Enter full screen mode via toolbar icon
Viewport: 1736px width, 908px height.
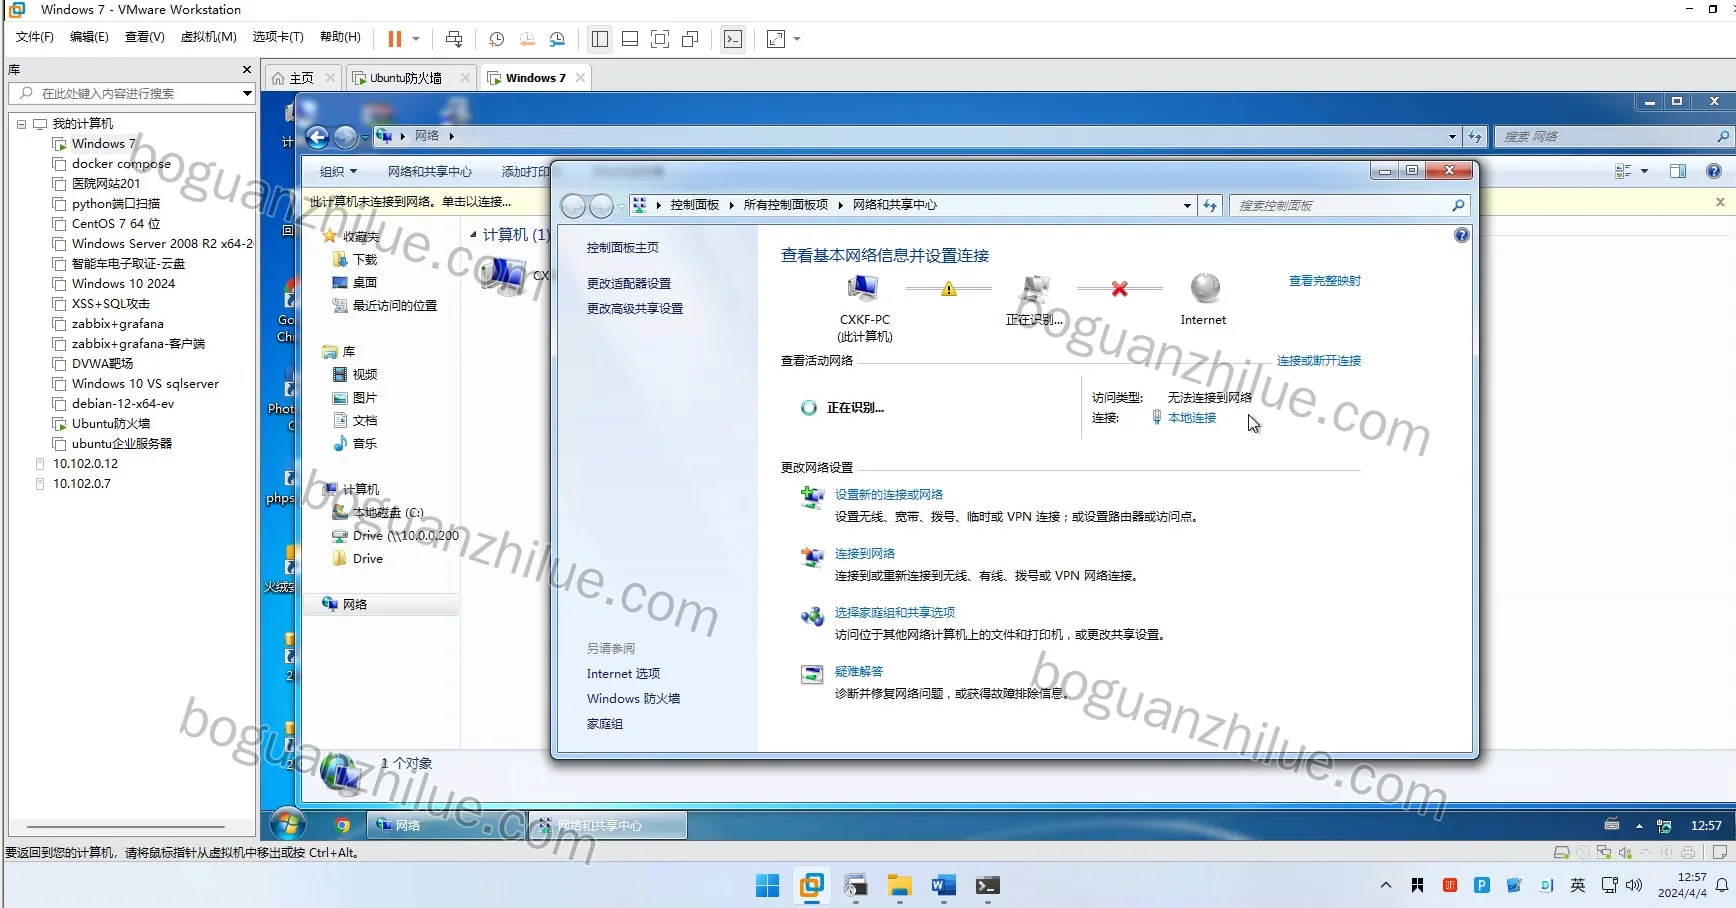(660, 39)
